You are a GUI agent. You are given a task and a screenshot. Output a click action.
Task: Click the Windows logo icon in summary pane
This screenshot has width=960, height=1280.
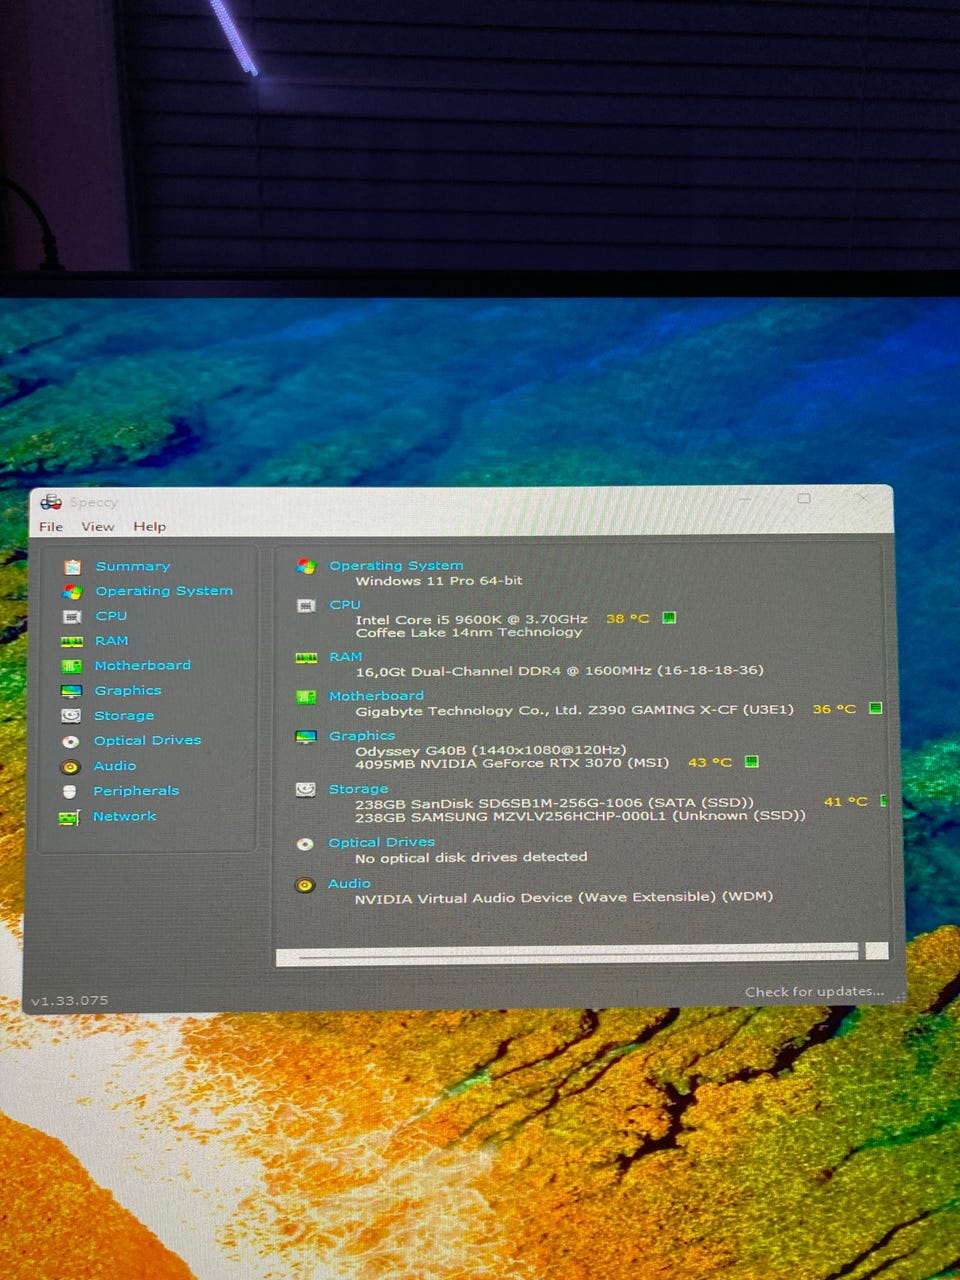click(306, 567)
